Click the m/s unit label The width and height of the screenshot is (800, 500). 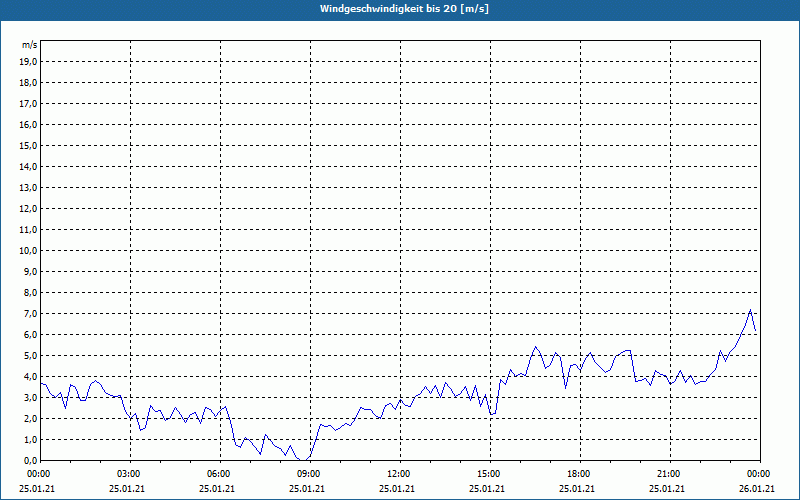30,45
